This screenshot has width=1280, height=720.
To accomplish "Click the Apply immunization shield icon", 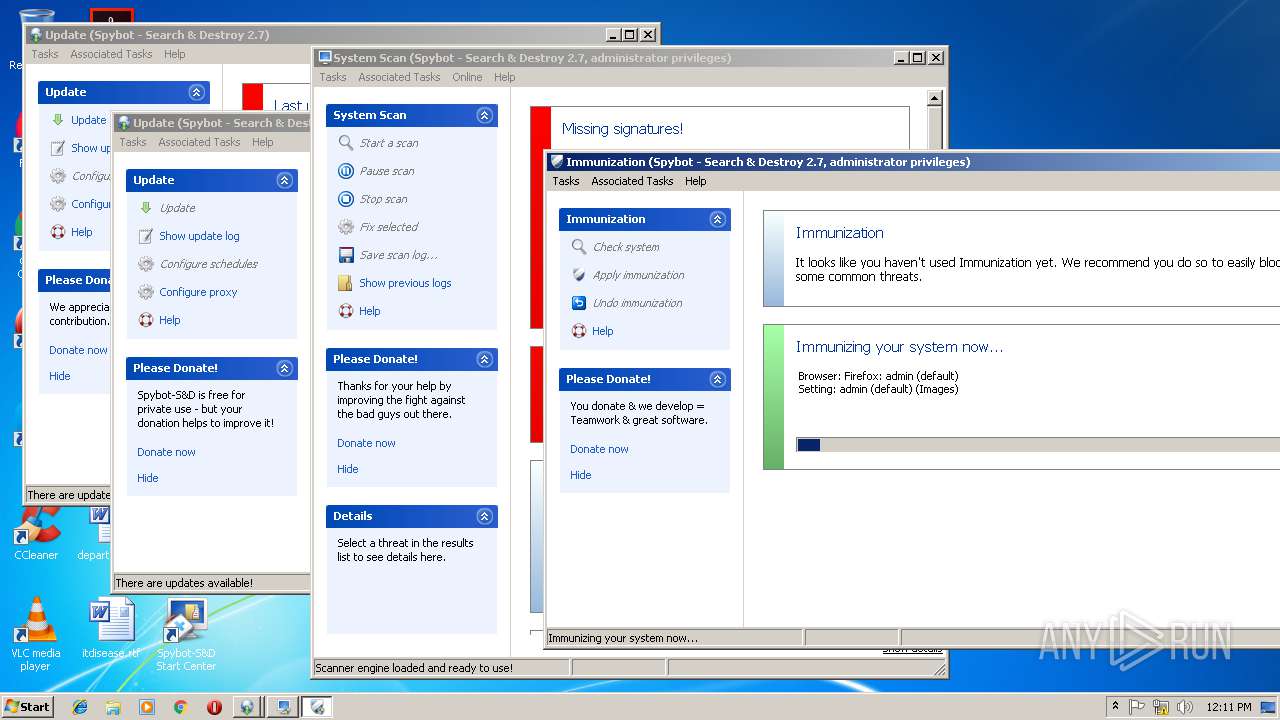I will [579, 275].
